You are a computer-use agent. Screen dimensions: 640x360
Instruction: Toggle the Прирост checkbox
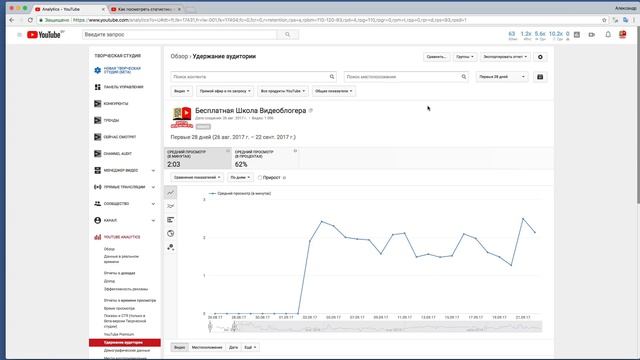[260, 178]
